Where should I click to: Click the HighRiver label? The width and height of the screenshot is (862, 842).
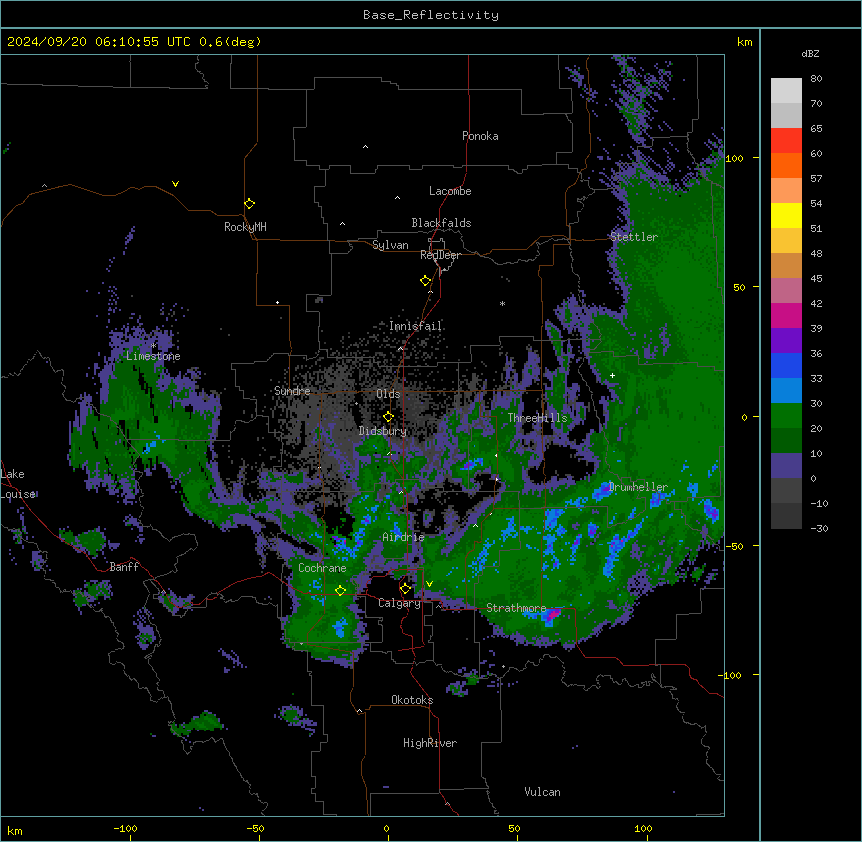[x=430, y=743]
